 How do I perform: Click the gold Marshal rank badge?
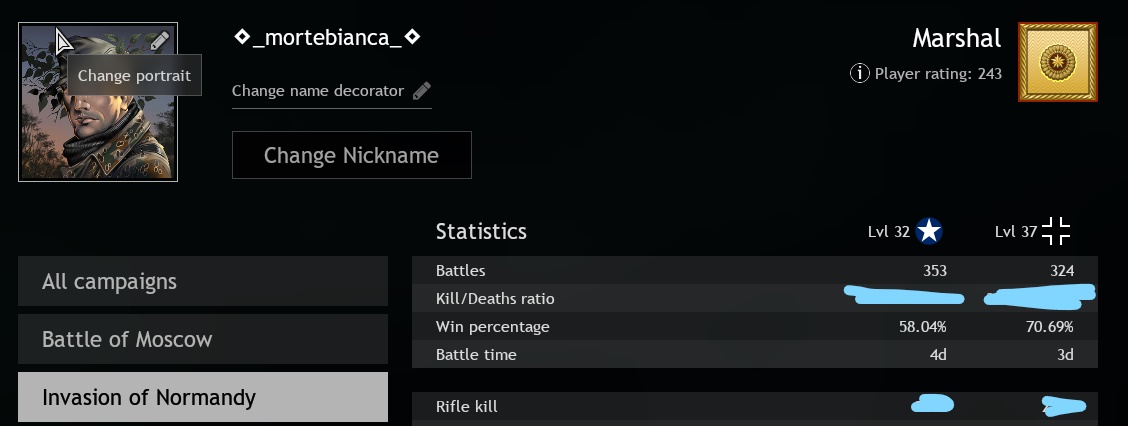pyautogui.click(x=1057, y=63)
